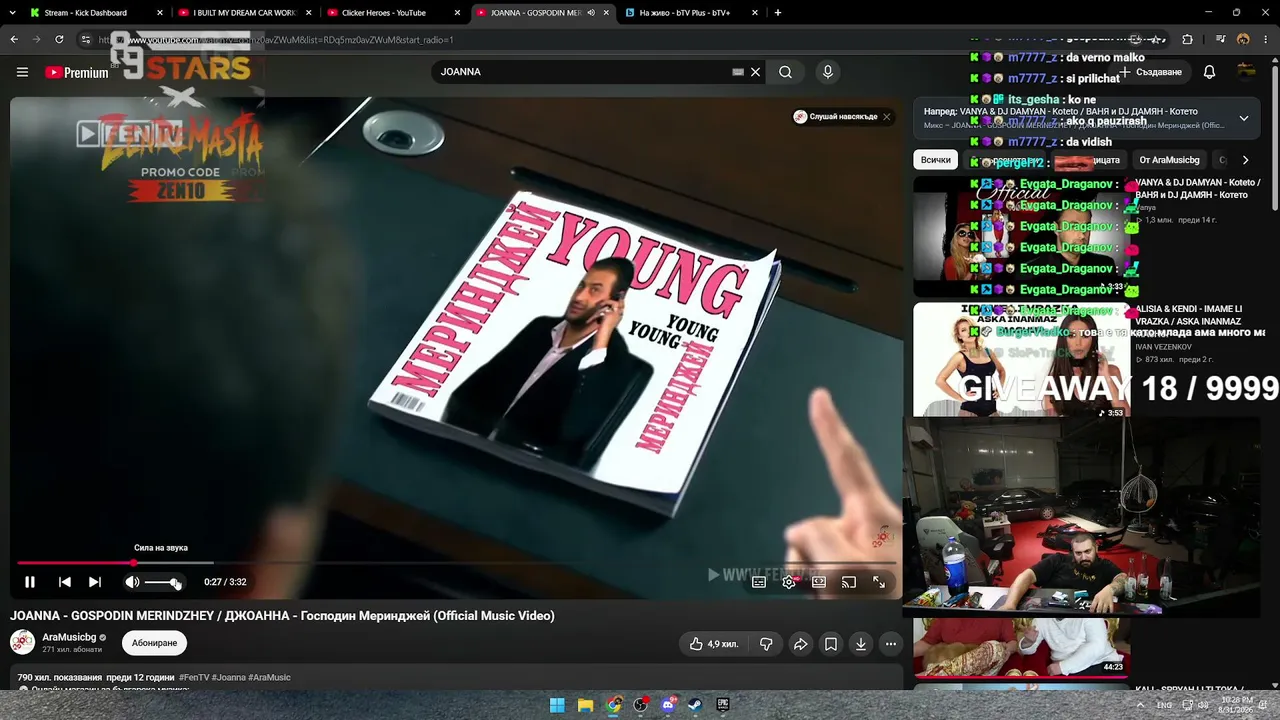
Task: Share the video
Action: [800, 644]
